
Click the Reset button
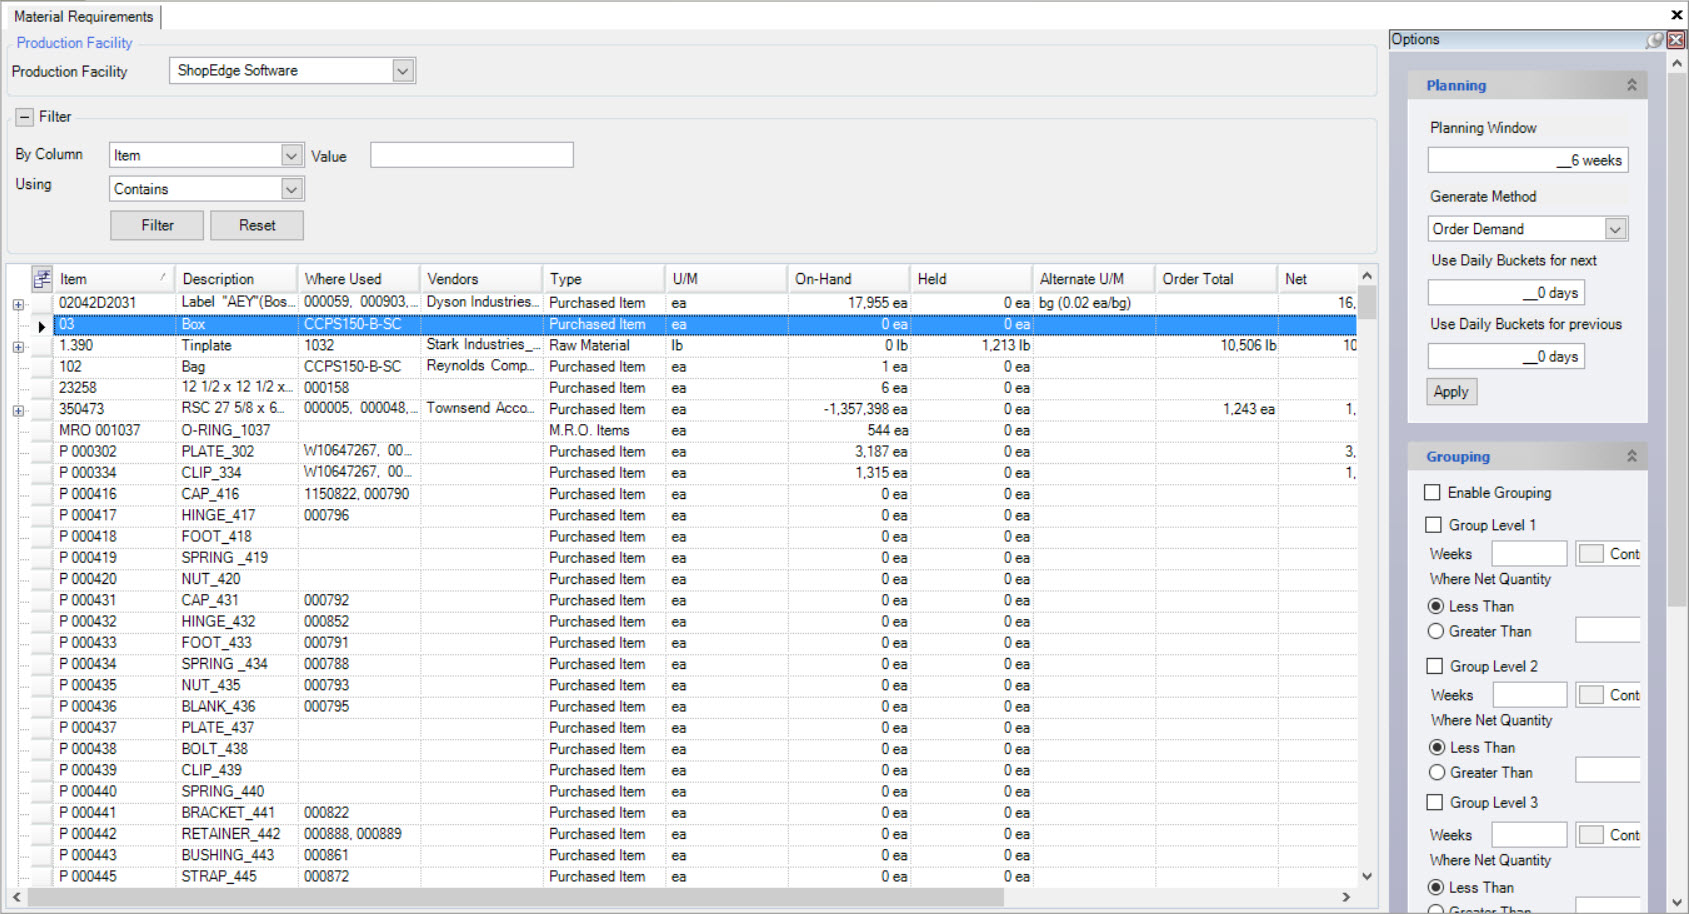257,225
